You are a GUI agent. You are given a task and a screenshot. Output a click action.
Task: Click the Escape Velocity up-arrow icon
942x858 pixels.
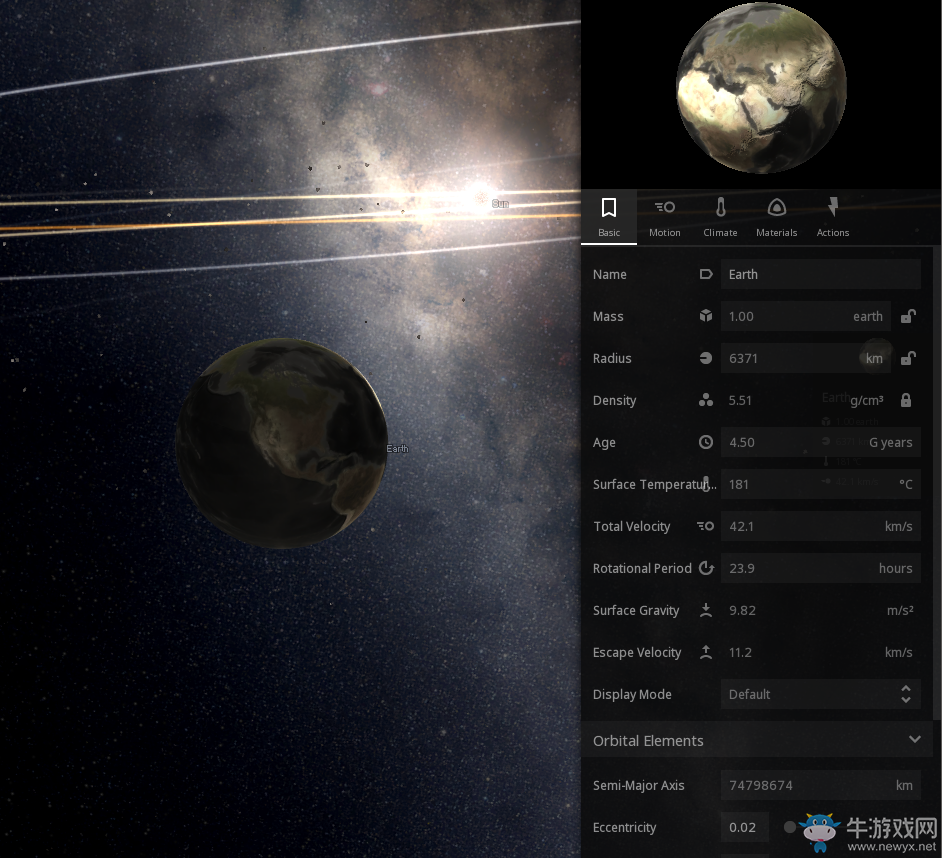tap(706, 652)
